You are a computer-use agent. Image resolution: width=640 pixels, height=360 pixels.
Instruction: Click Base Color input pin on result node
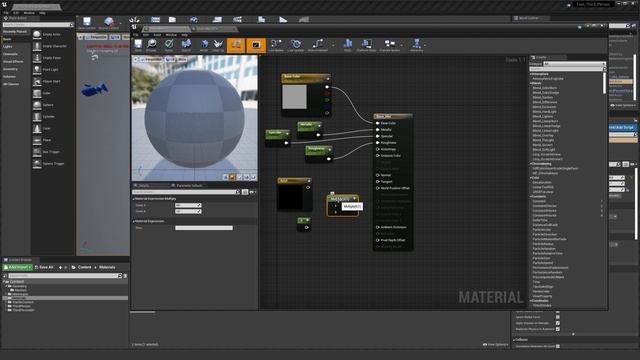click(378, 123)
